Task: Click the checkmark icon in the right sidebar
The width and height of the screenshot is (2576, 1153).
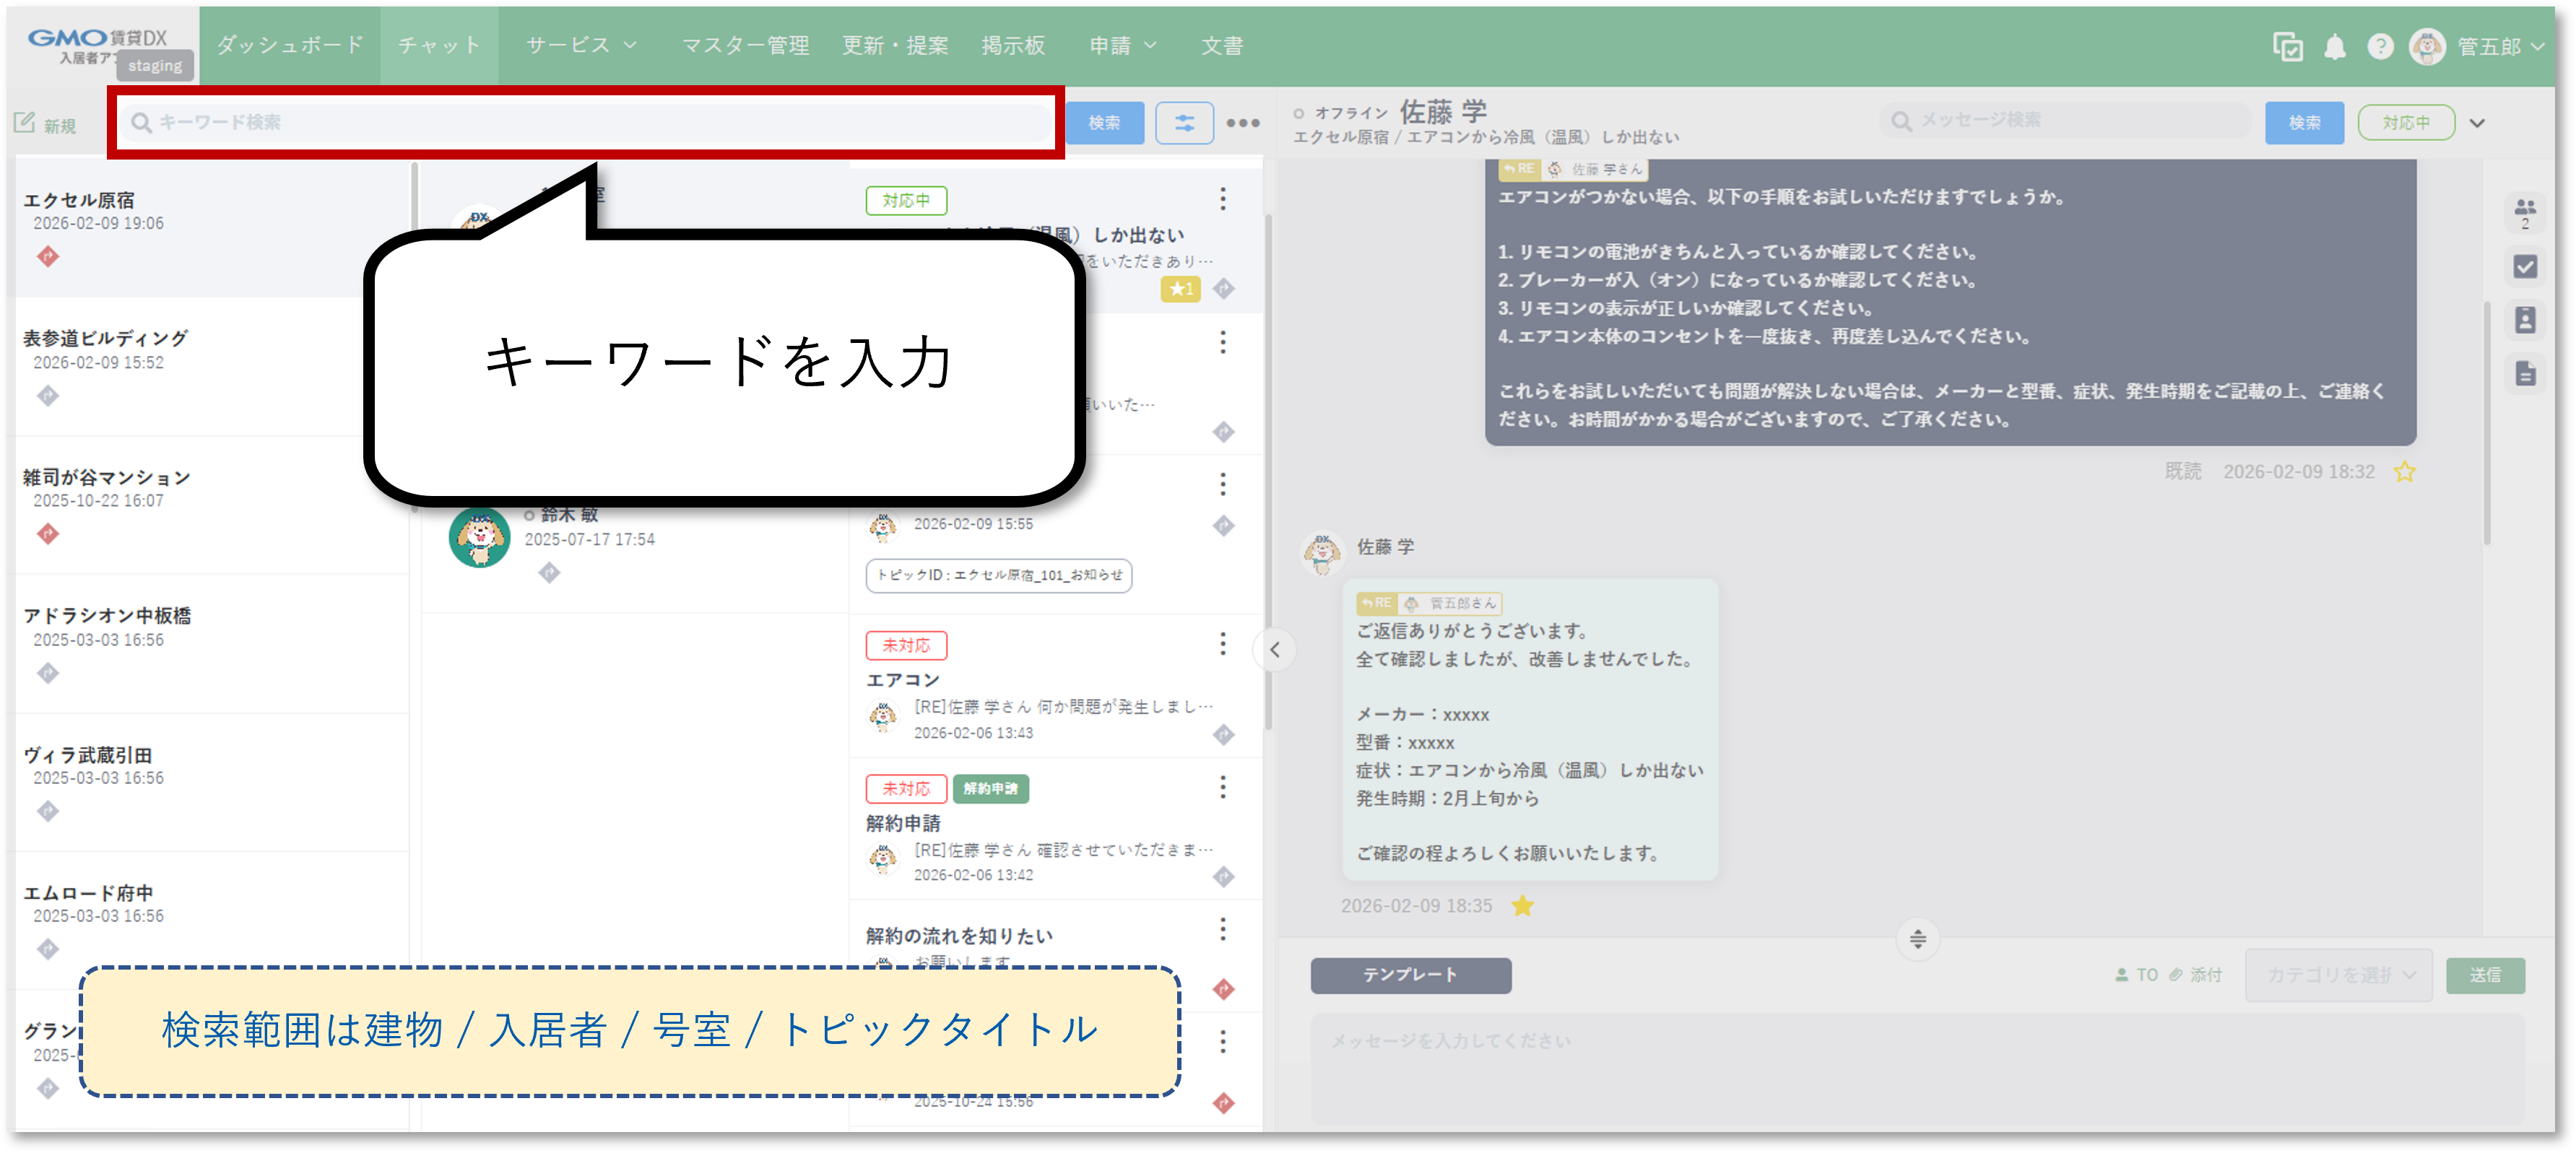Action: pyautogui.click(x=2526, y=266)
